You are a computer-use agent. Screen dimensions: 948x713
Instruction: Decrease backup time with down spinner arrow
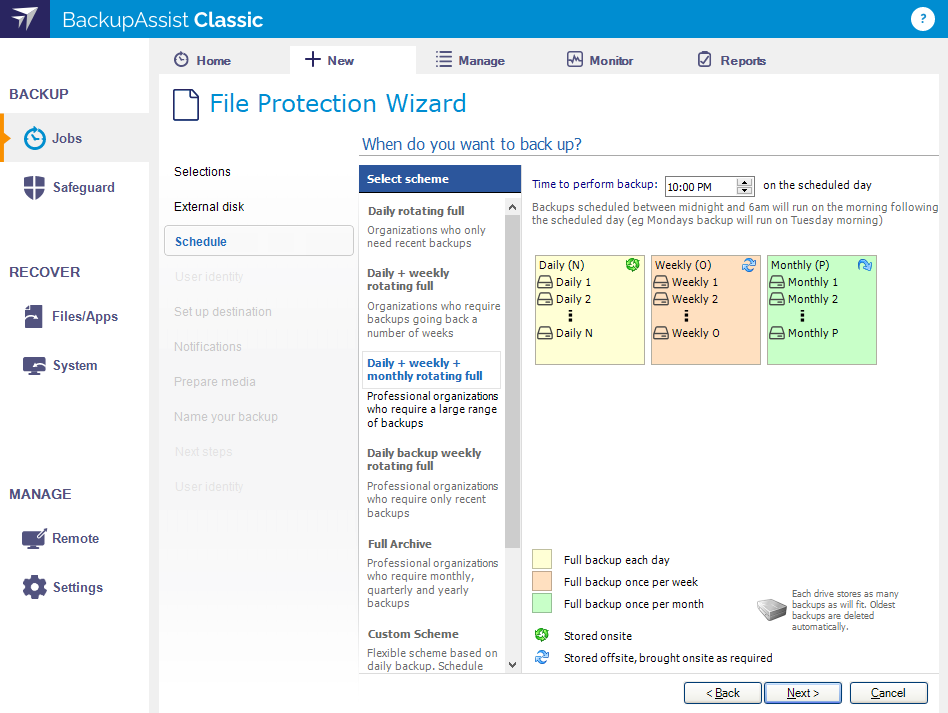coord(745,190)
